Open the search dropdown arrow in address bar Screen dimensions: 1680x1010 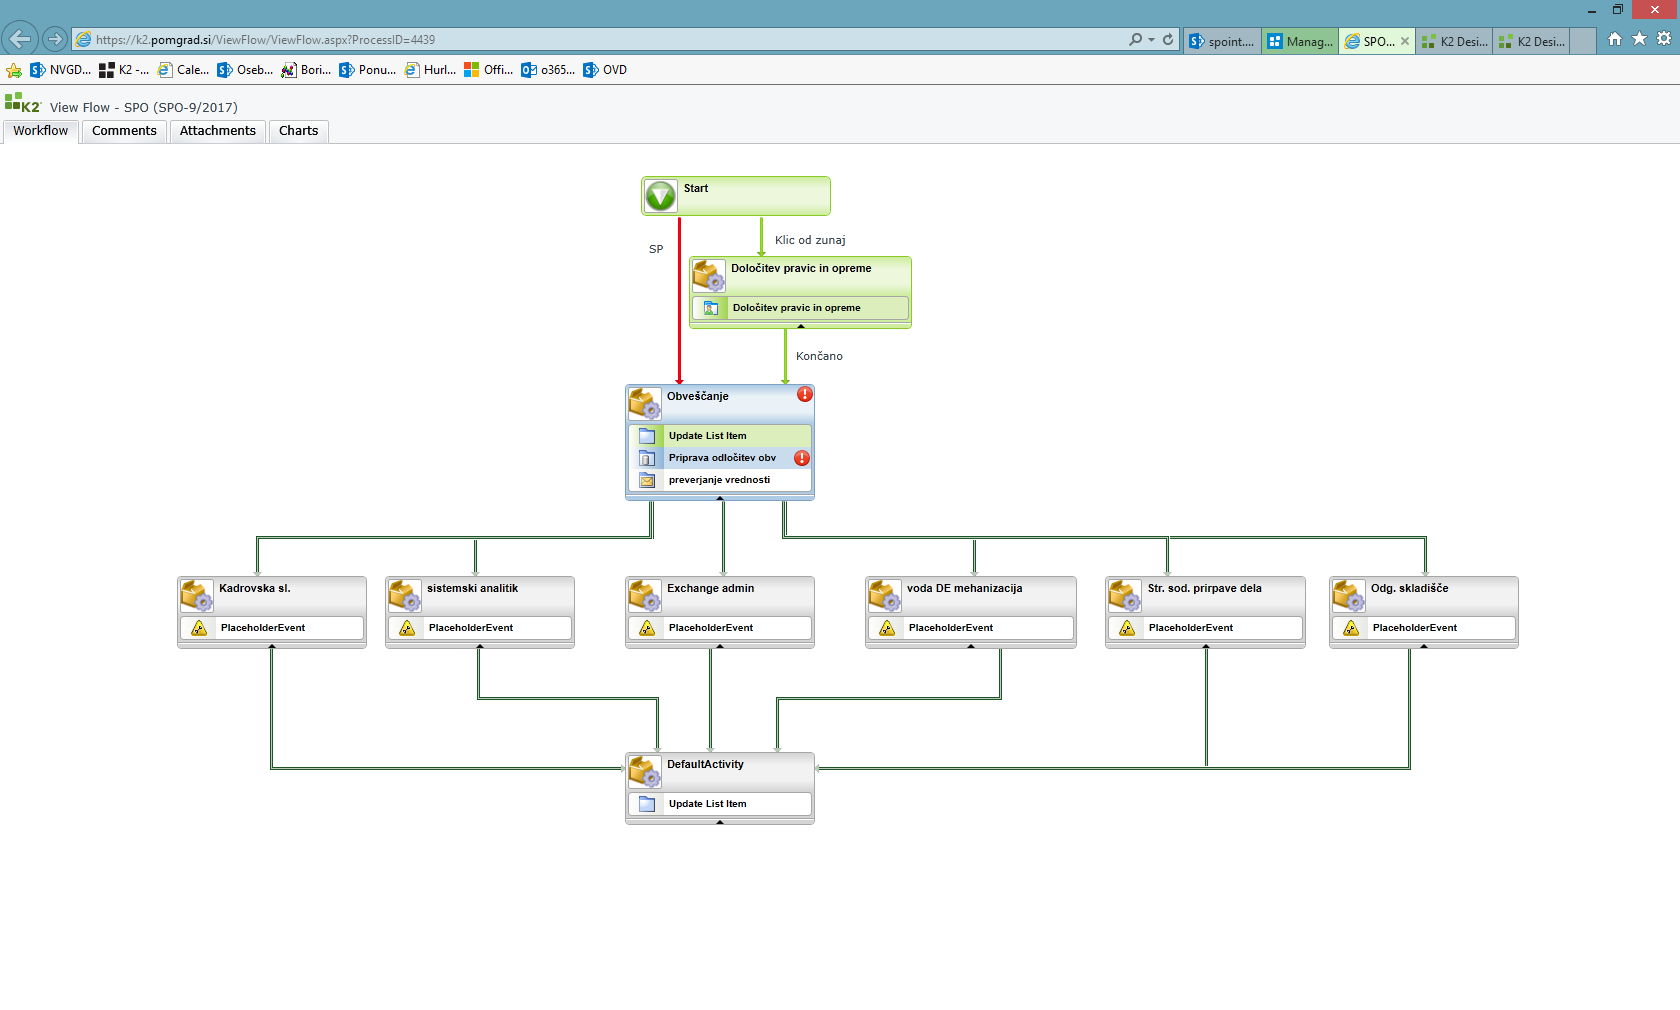coord(1152,40)
